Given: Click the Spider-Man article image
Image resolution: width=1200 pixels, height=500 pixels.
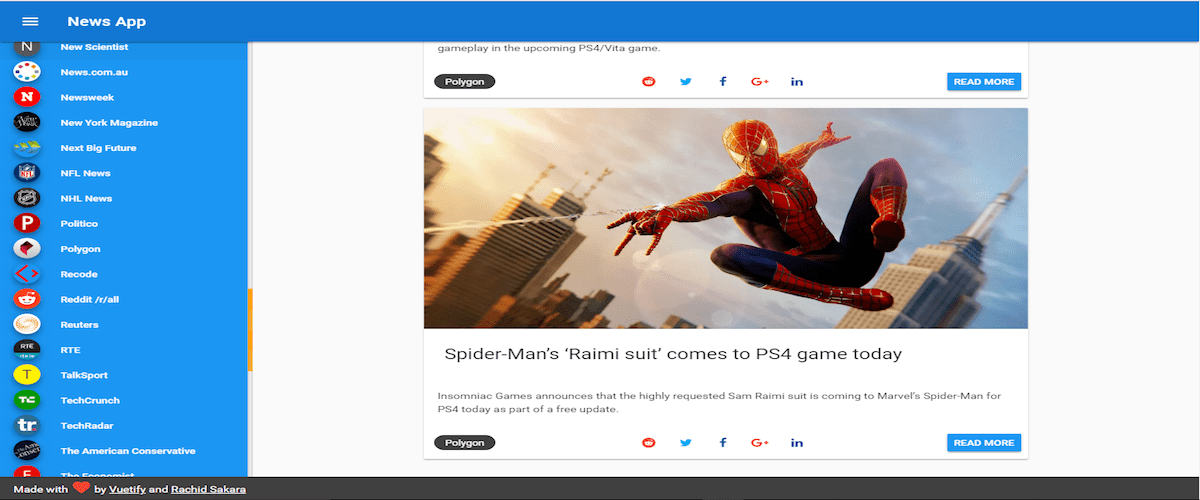Looking at the screenshot, I should click(726, 218).
